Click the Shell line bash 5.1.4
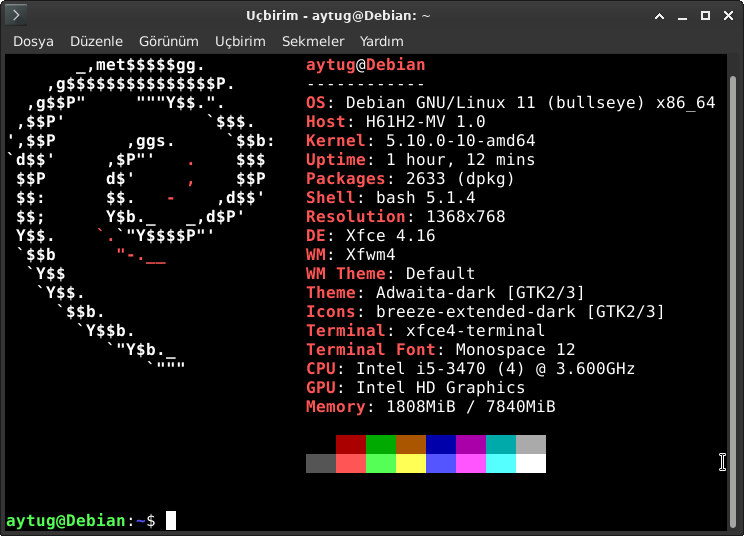The width and height of the screenshot is (744, 536). (x=391, y=197)
